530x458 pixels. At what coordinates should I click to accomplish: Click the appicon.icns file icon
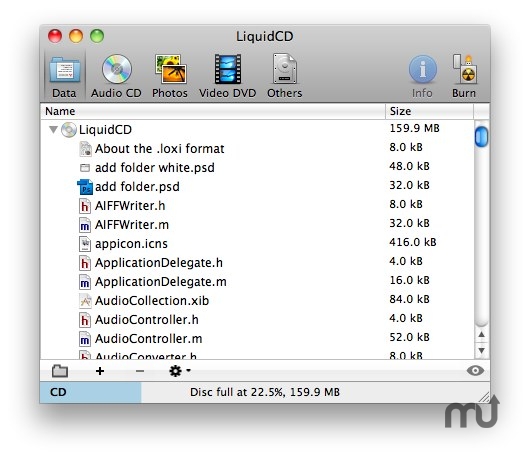pos(85,244)
